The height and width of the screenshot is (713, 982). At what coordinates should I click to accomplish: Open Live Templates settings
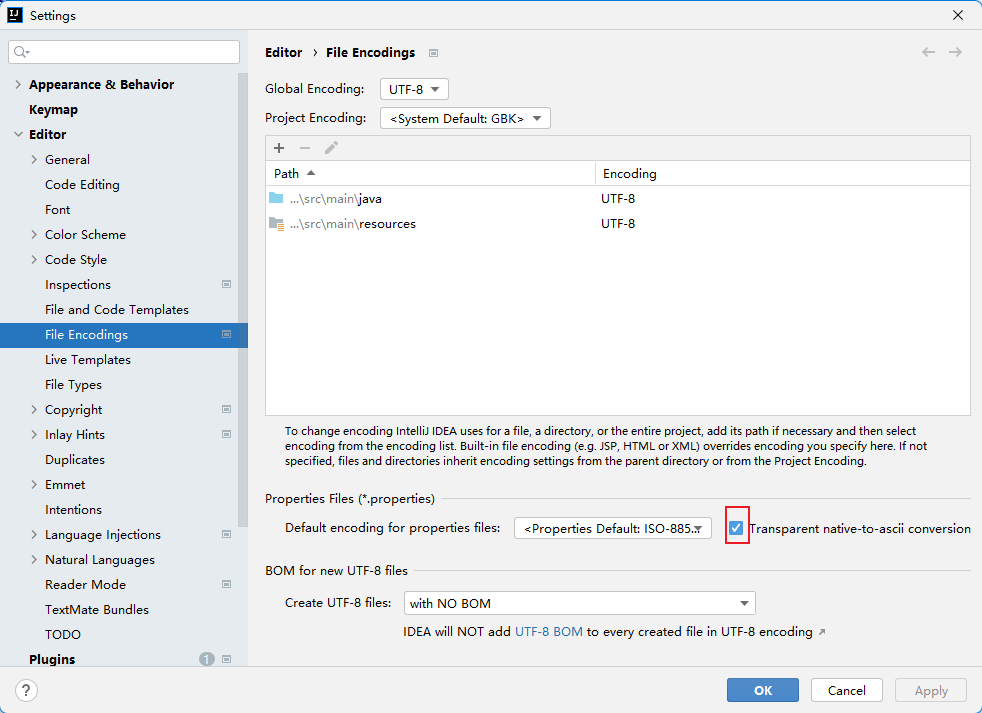coord(88,360)
